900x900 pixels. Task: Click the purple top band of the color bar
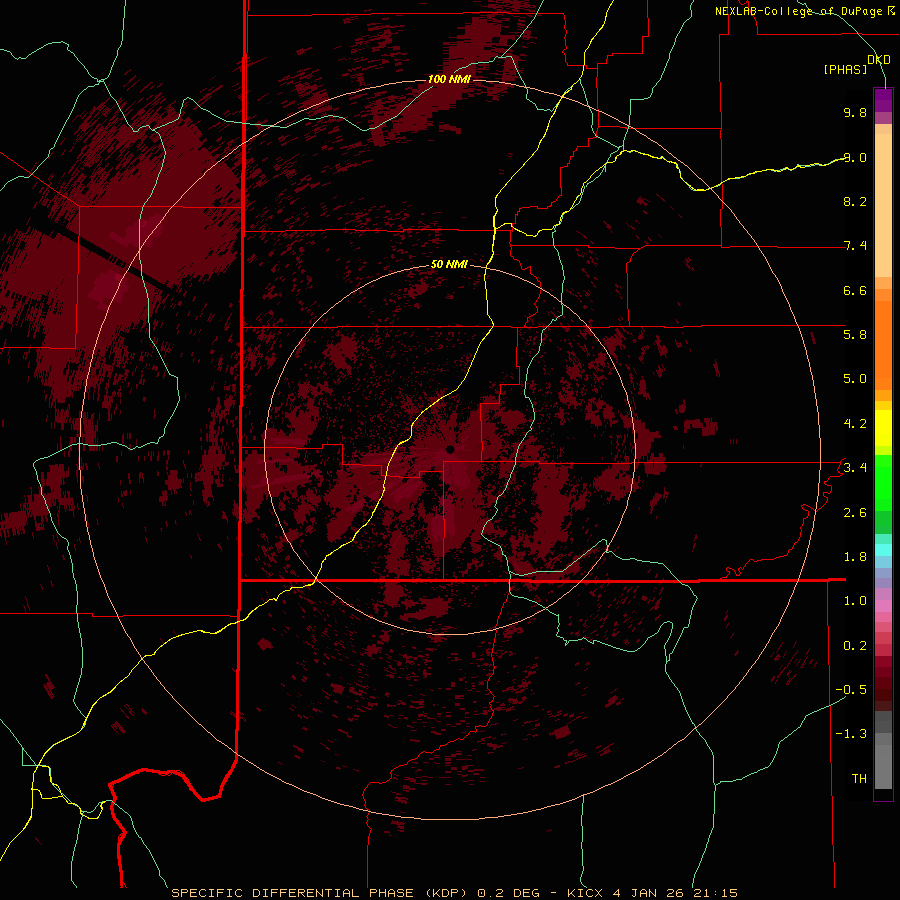point(883,100)
